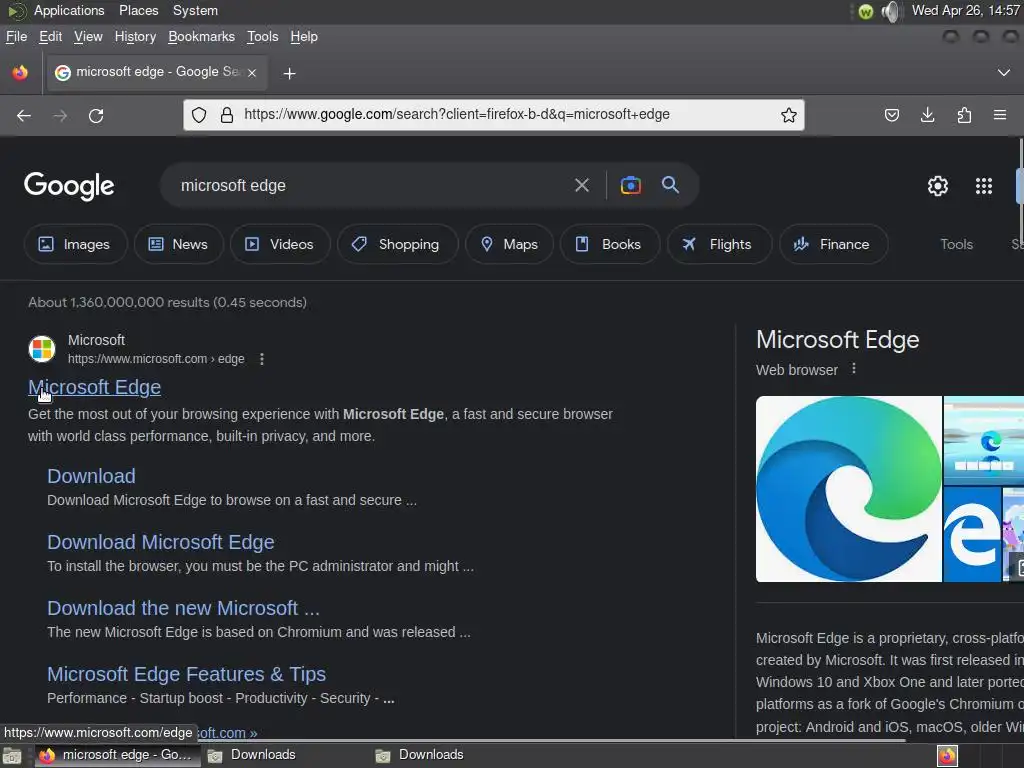Open the Google apps grid icon

[984, 186]
